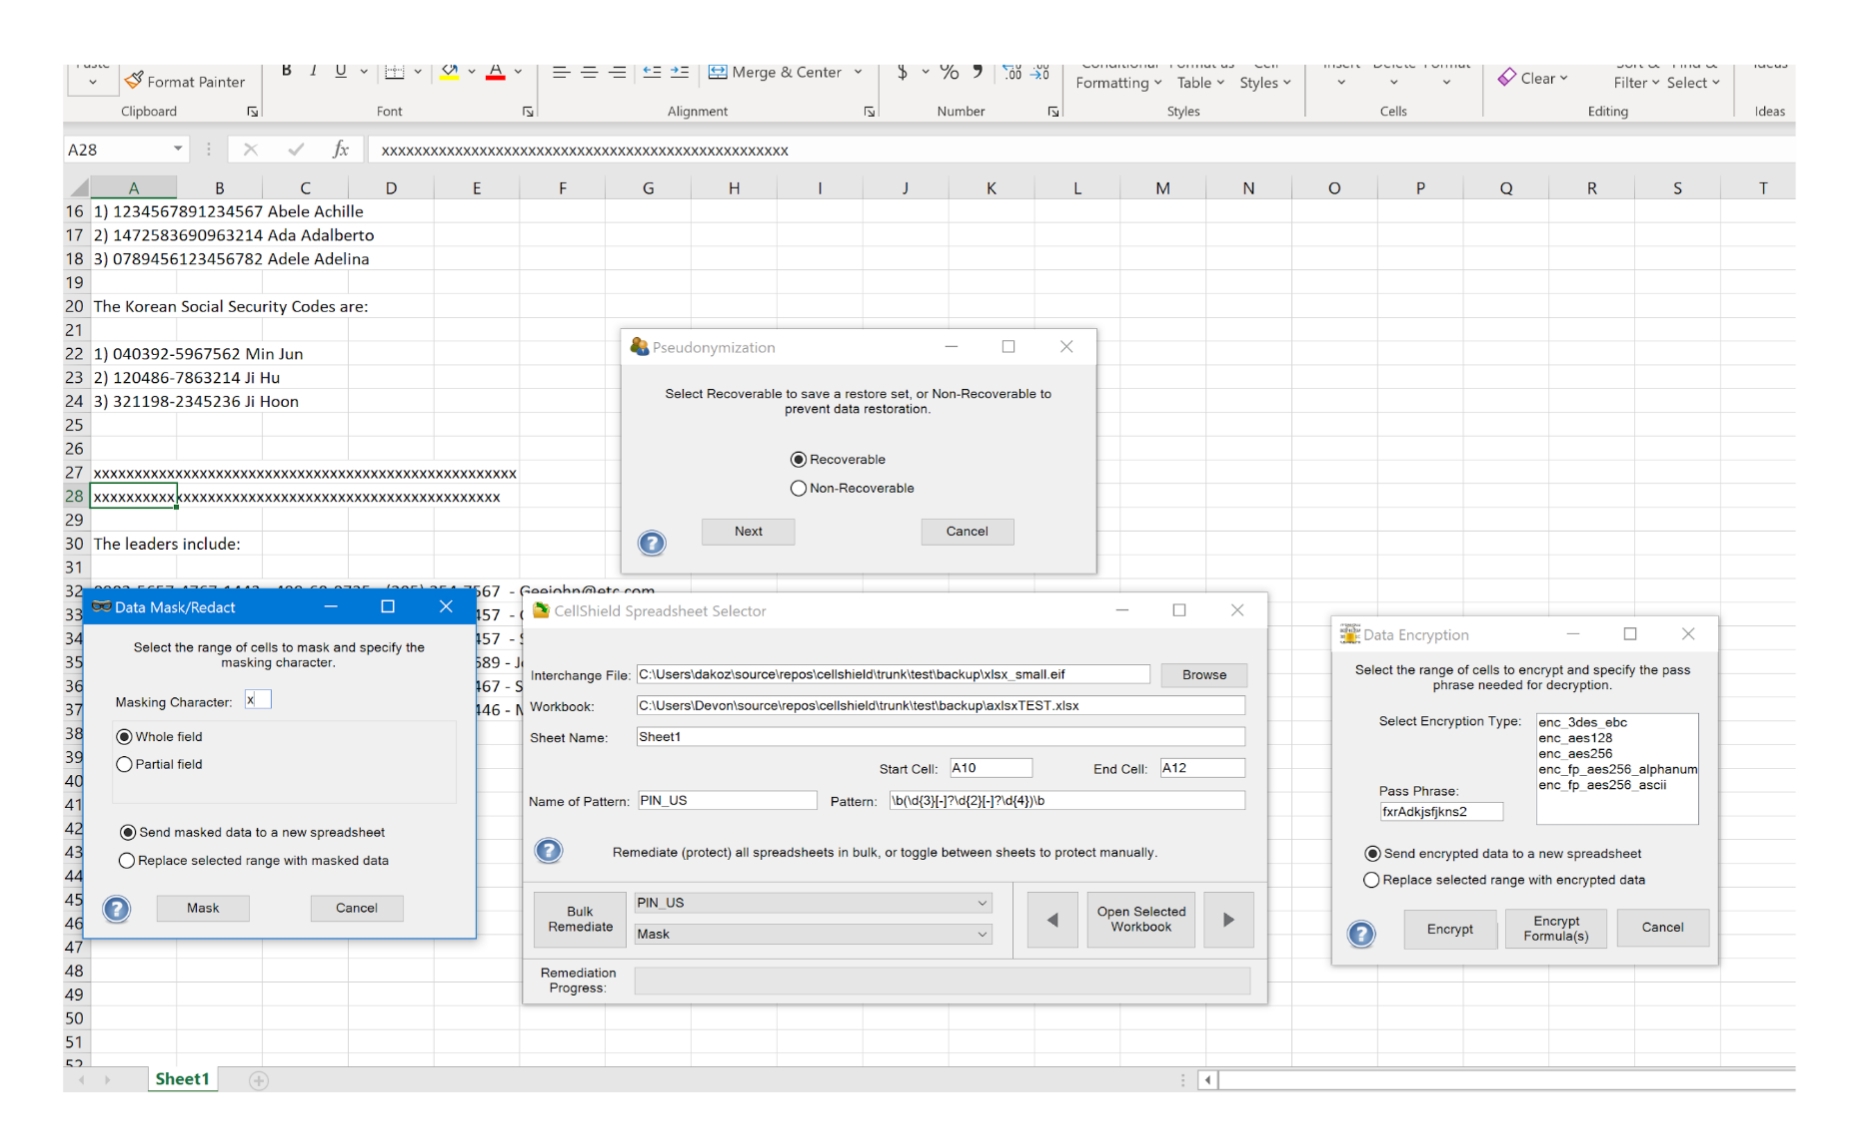1868x1144 pixels.
Task: Apply underline formatting from the ribbon
Action: point(340,71)
